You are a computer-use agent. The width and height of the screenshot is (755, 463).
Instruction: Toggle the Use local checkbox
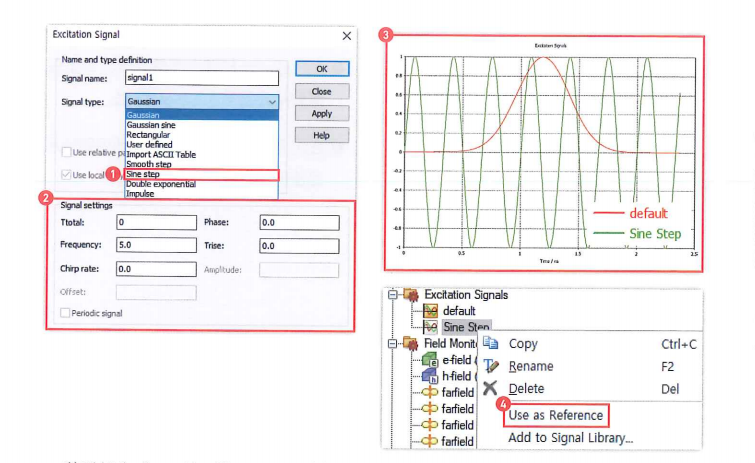click(x=66, y=175)
